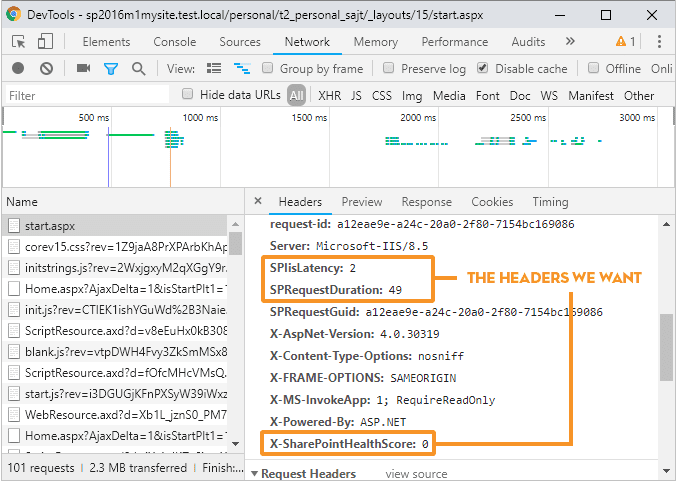676x482 pixels.
Task: Filter requests by Font
Action: click(x=488, y=95)
